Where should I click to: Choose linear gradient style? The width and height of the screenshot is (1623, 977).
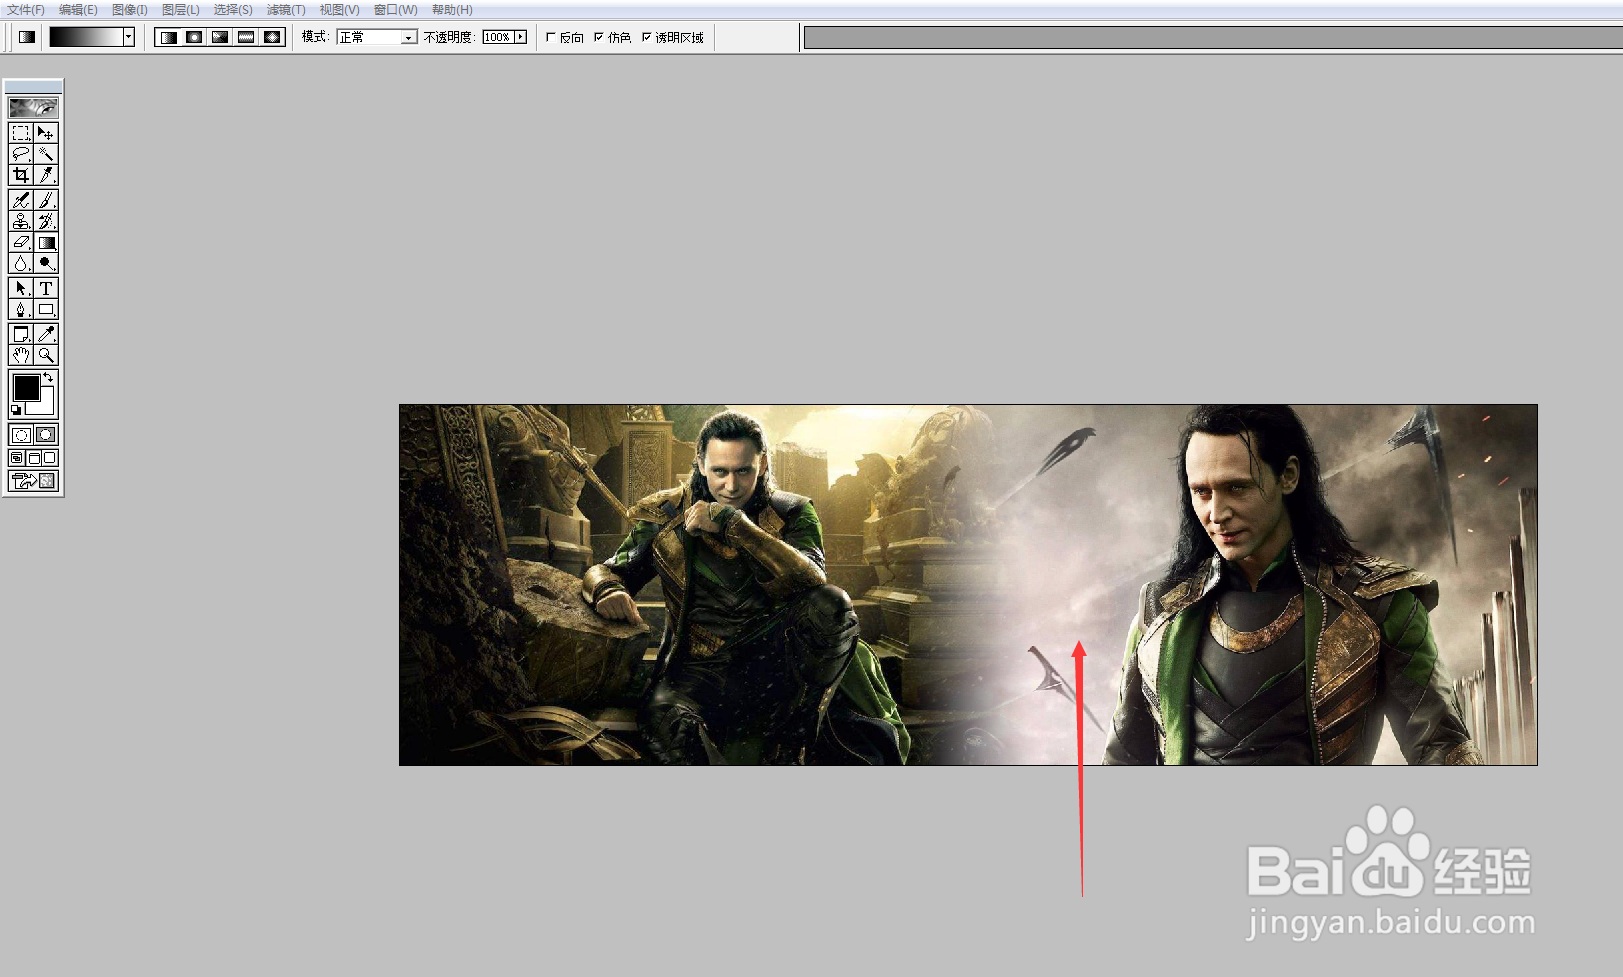(x=169, y=37)
